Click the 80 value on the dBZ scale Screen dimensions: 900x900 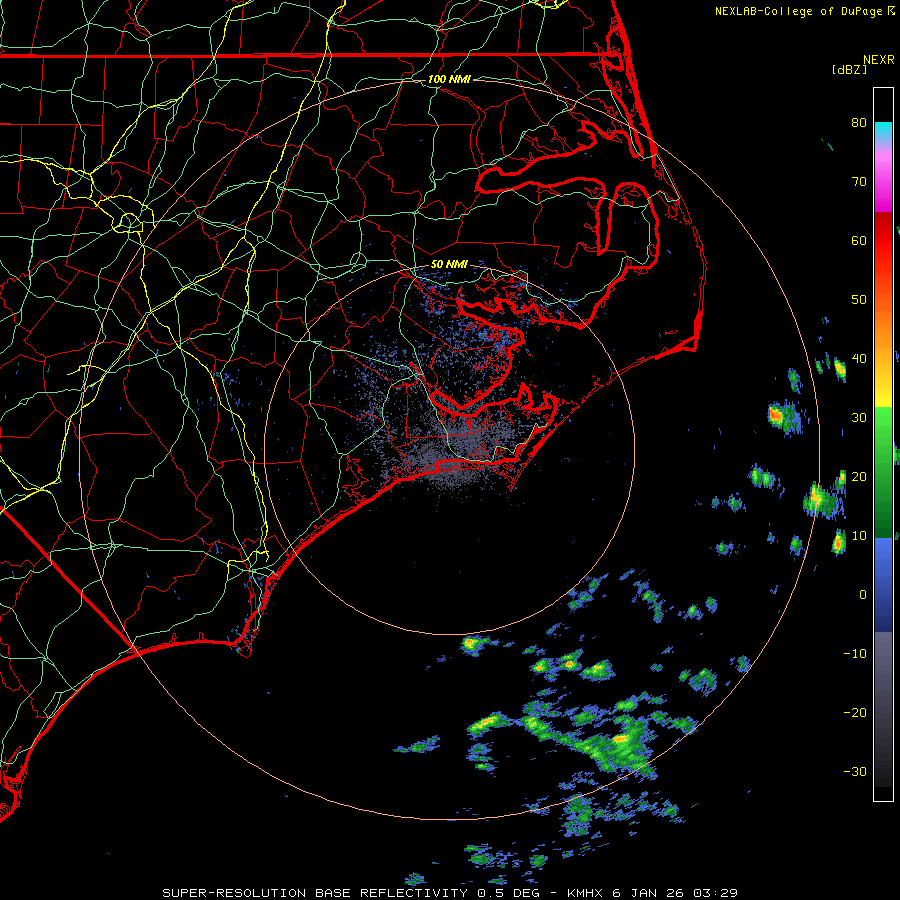859,122
